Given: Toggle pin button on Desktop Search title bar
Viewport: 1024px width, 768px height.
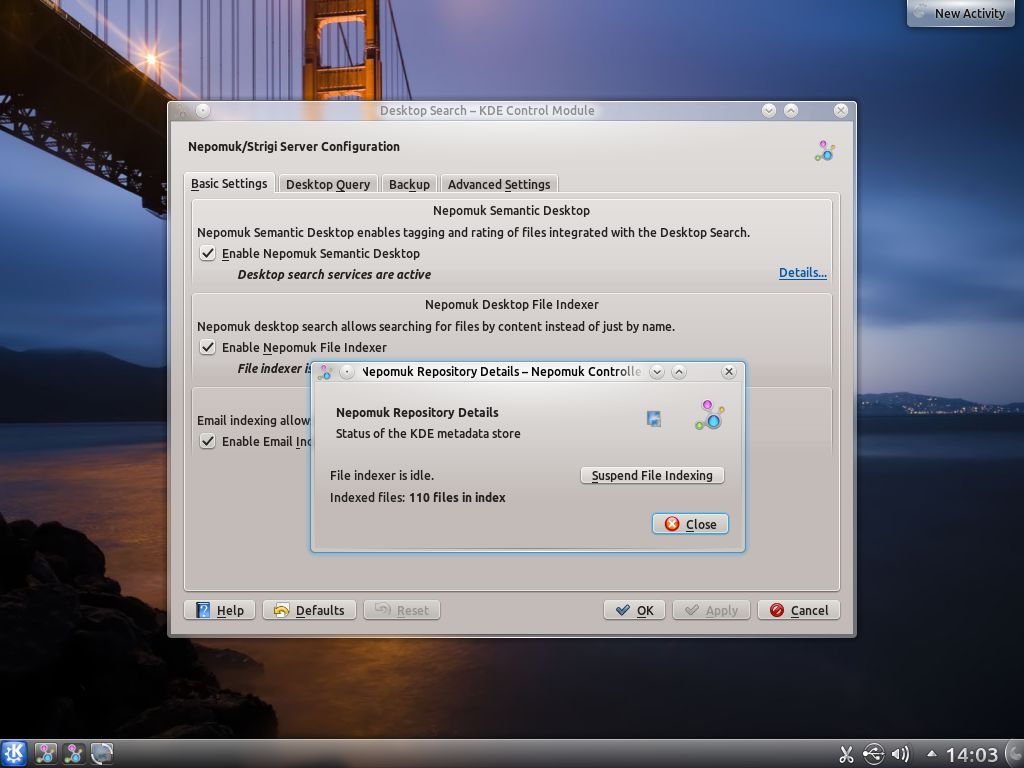Looking at the screenshot, I should [x=203, y=111].
